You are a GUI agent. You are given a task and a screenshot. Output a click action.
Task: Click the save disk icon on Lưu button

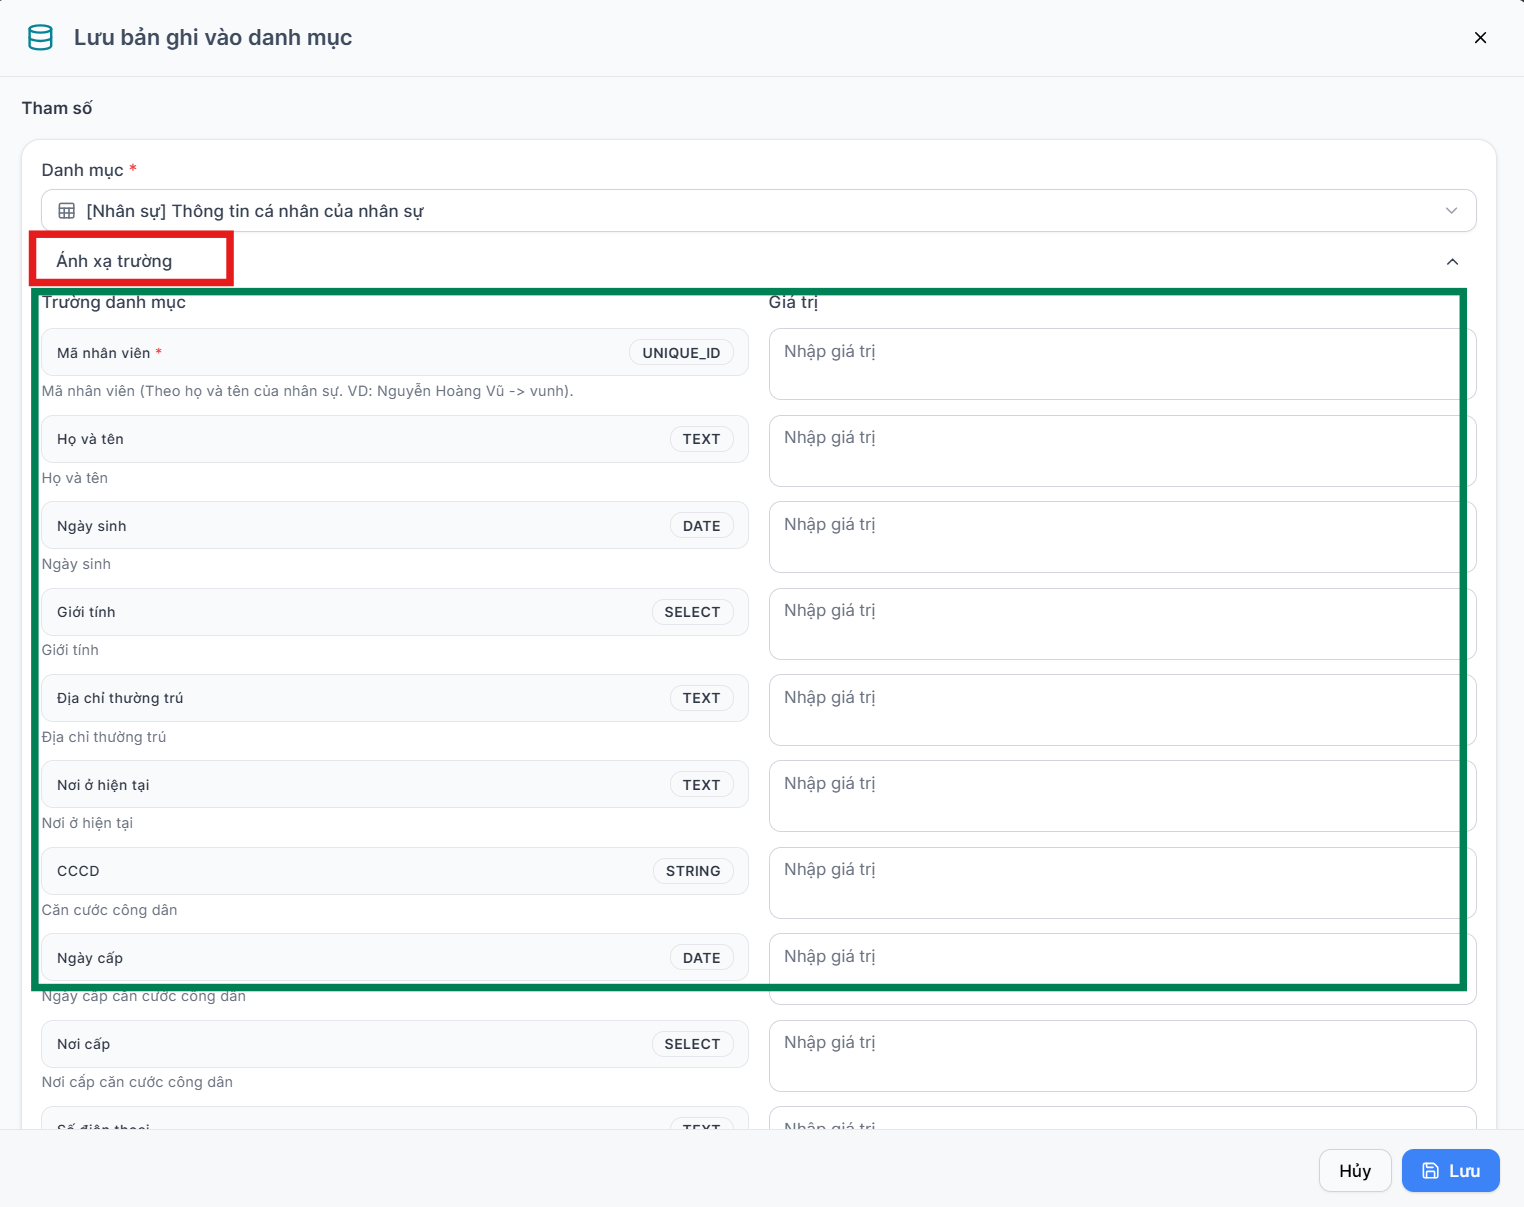(1431, 1171)
